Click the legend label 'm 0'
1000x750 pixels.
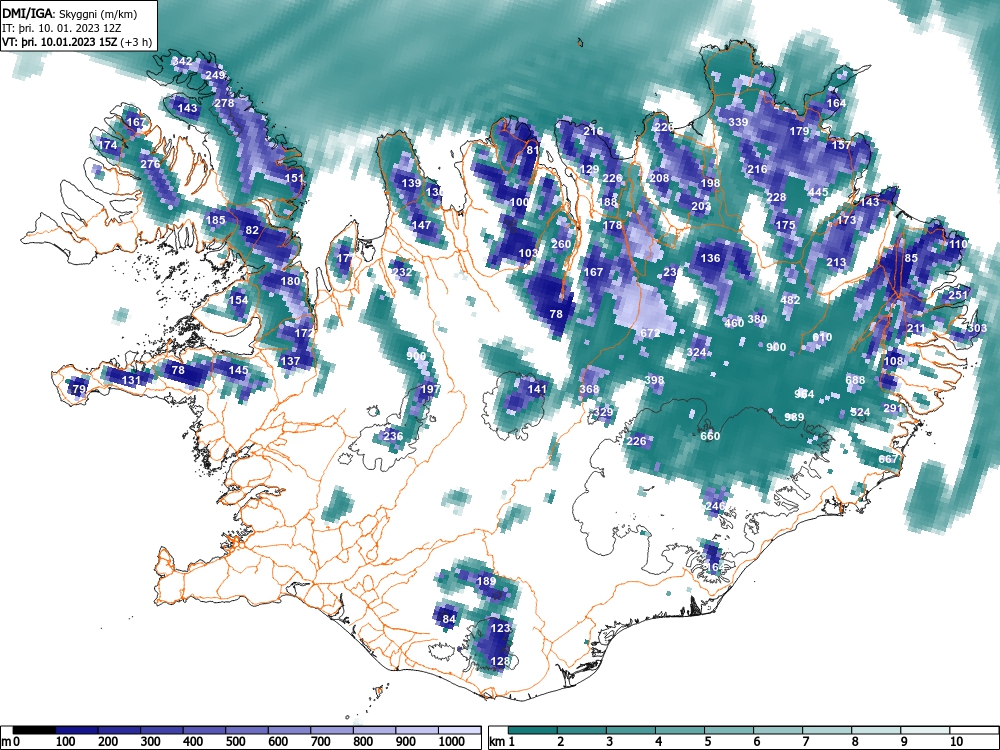(x=11, y=742)
